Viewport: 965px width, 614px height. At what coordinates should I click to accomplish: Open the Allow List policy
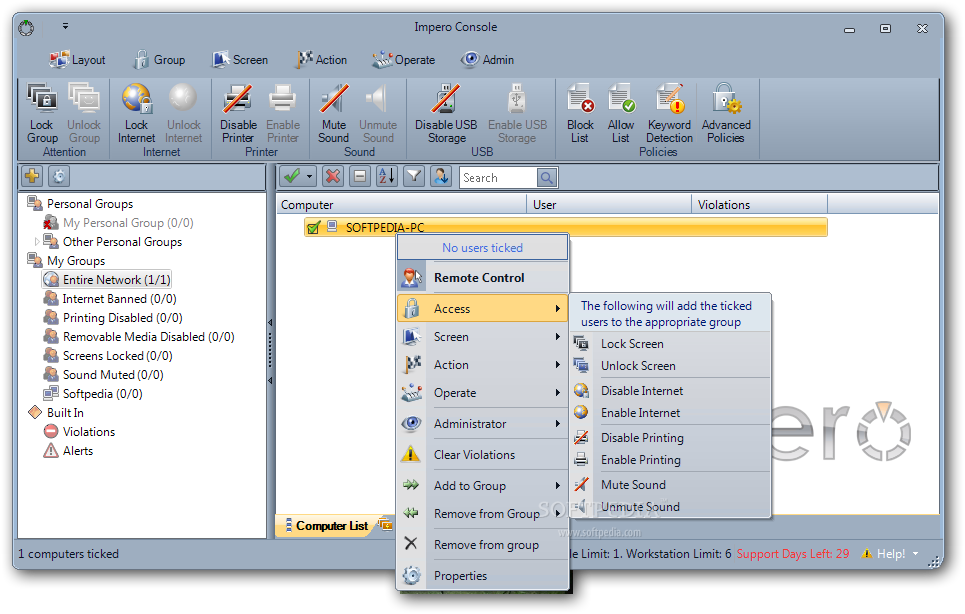pyautogui.click(x=620, y=114)
